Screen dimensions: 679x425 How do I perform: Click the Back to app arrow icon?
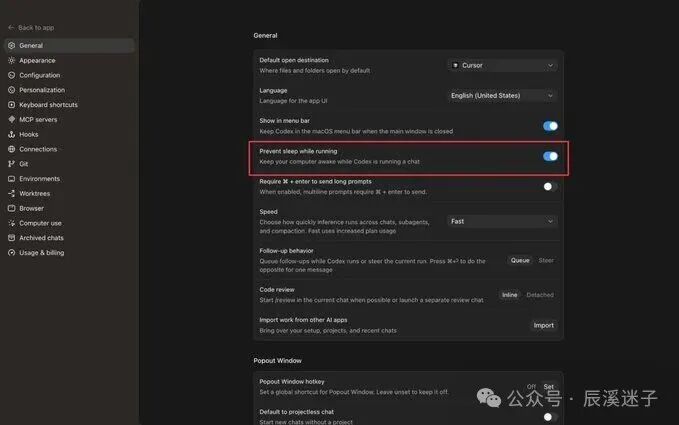tap(11, 28)
